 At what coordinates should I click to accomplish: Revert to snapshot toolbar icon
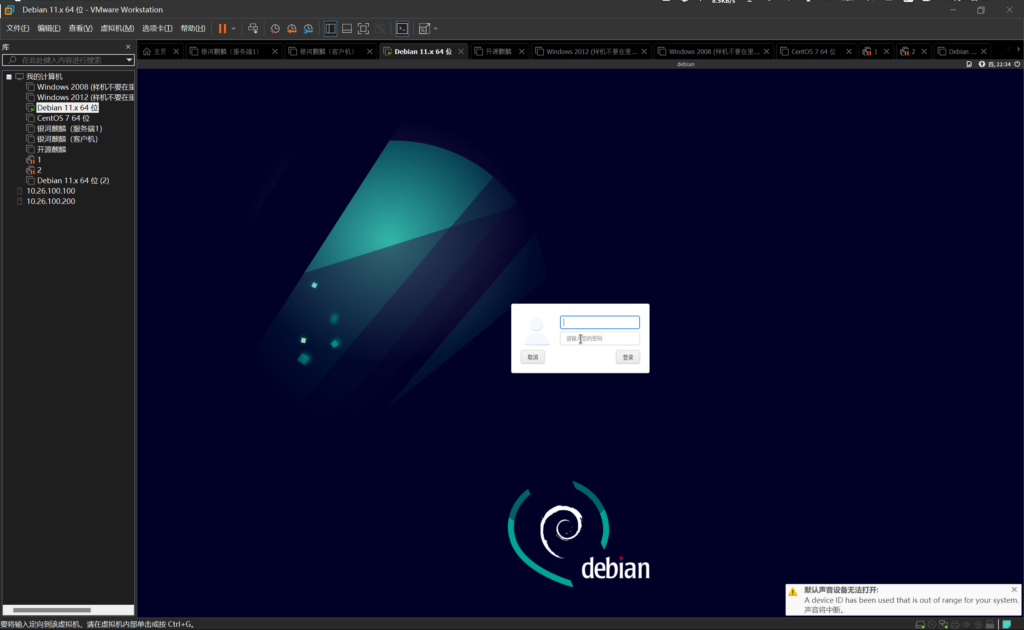click(292, 29)
